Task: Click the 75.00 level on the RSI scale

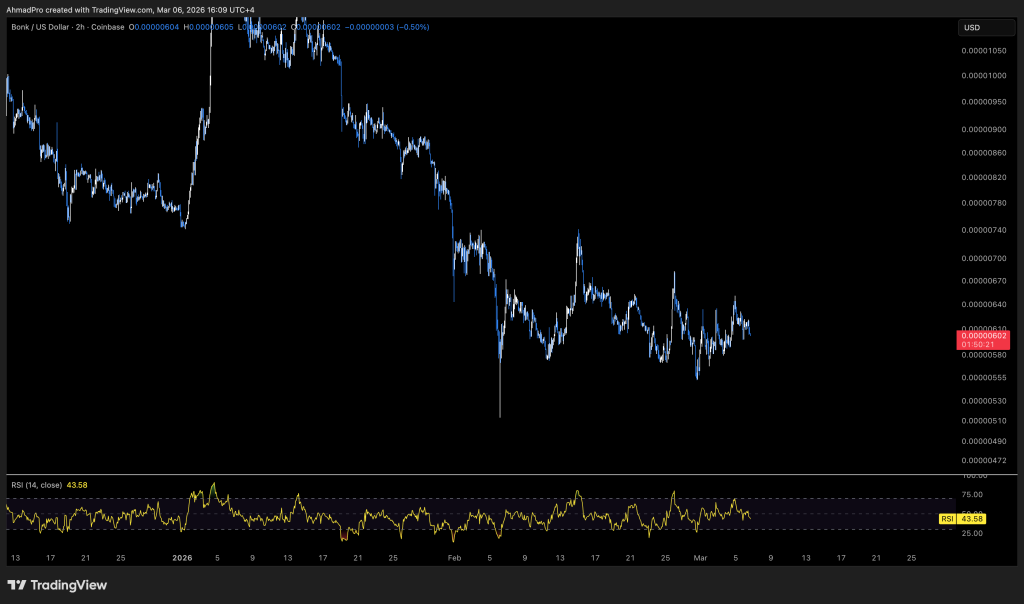Action: click(x=972, y=495)
